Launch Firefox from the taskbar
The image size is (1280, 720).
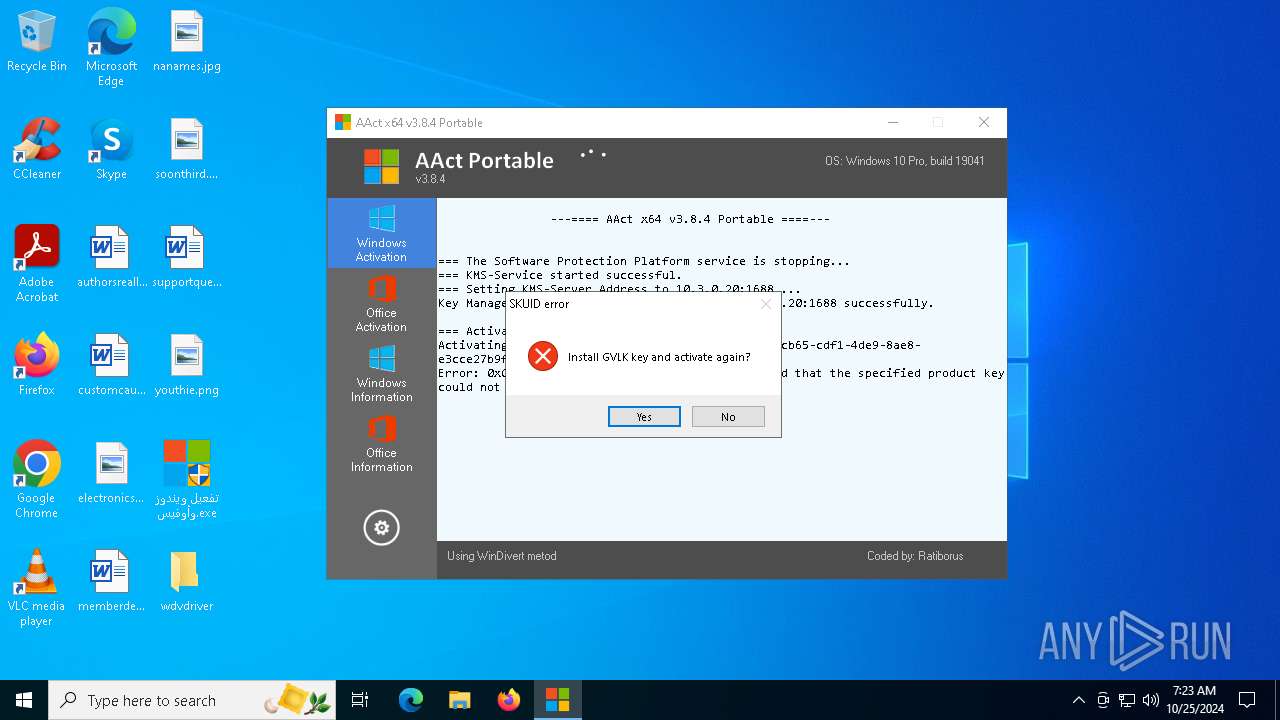pyautogui.click(x=509, y=700)
